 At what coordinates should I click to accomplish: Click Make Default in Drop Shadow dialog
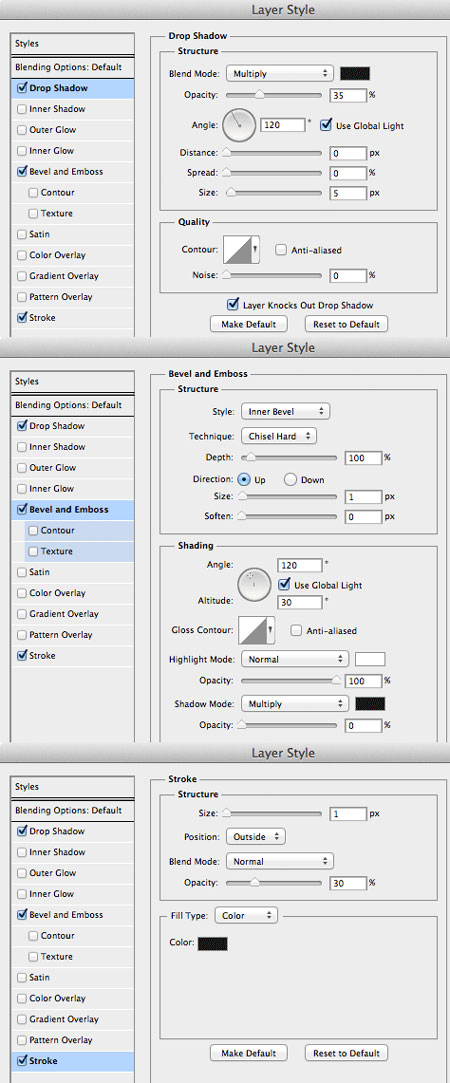point(248,324)
